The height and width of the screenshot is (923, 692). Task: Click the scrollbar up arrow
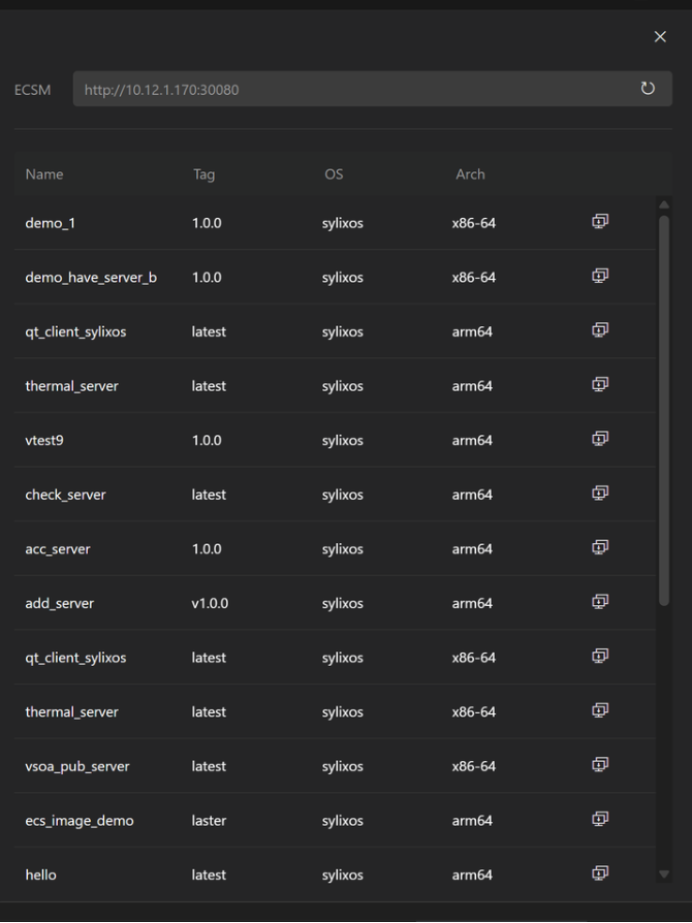(664, 205)
